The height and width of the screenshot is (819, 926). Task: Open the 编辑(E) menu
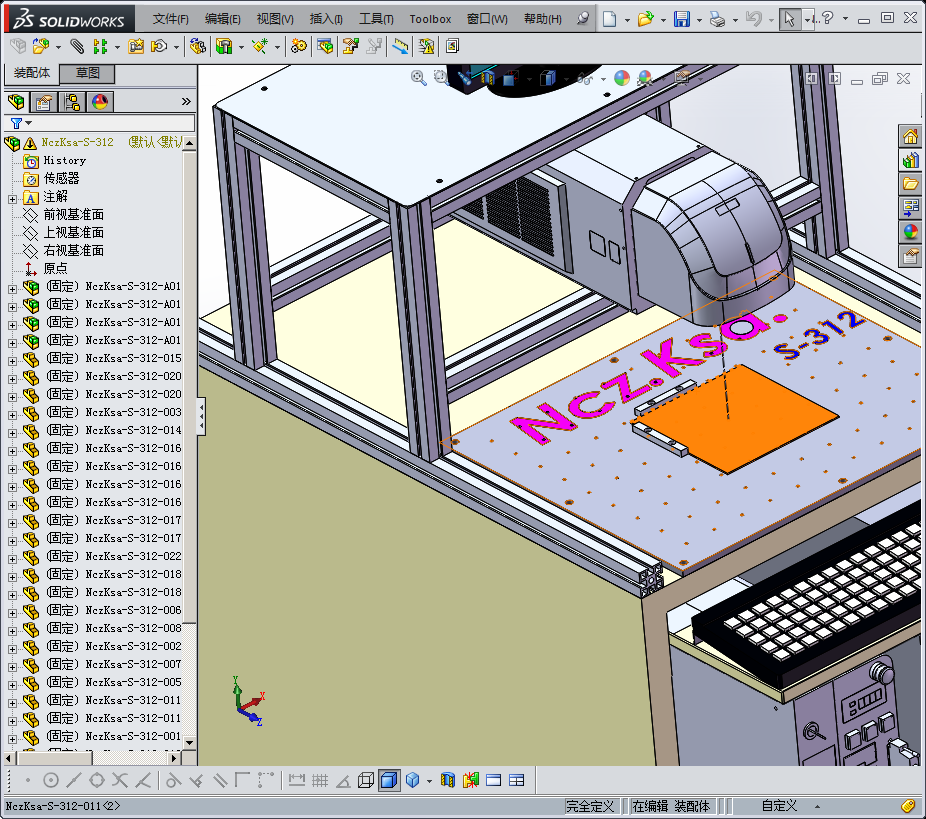222,19
